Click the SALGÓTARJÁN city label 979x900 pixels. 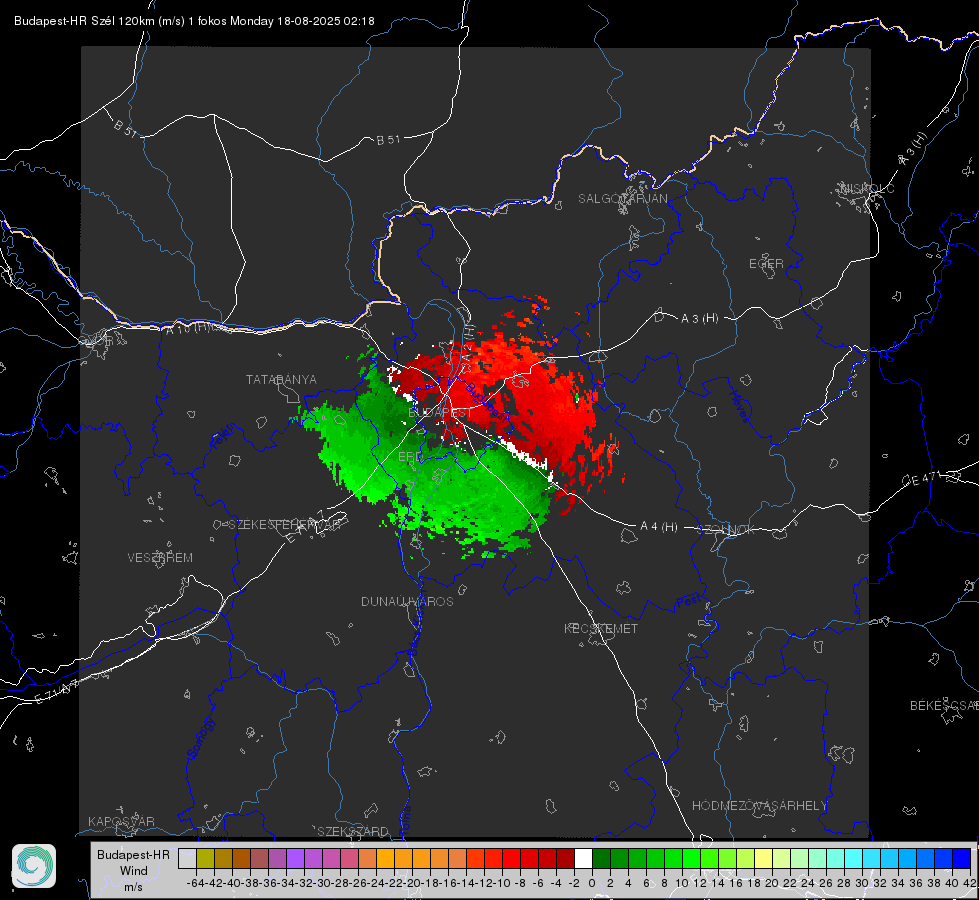tap(622, 199)
